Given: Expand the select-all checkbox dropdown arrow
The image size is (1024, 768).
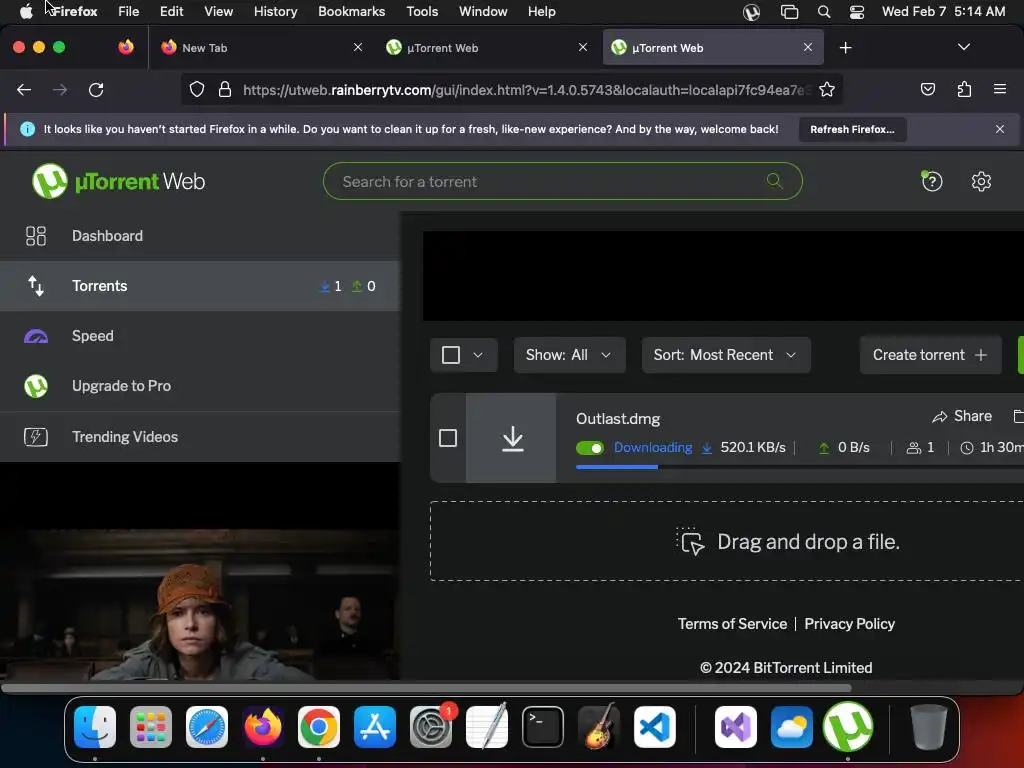Looking at the screenshot, I should coord(478,355).
